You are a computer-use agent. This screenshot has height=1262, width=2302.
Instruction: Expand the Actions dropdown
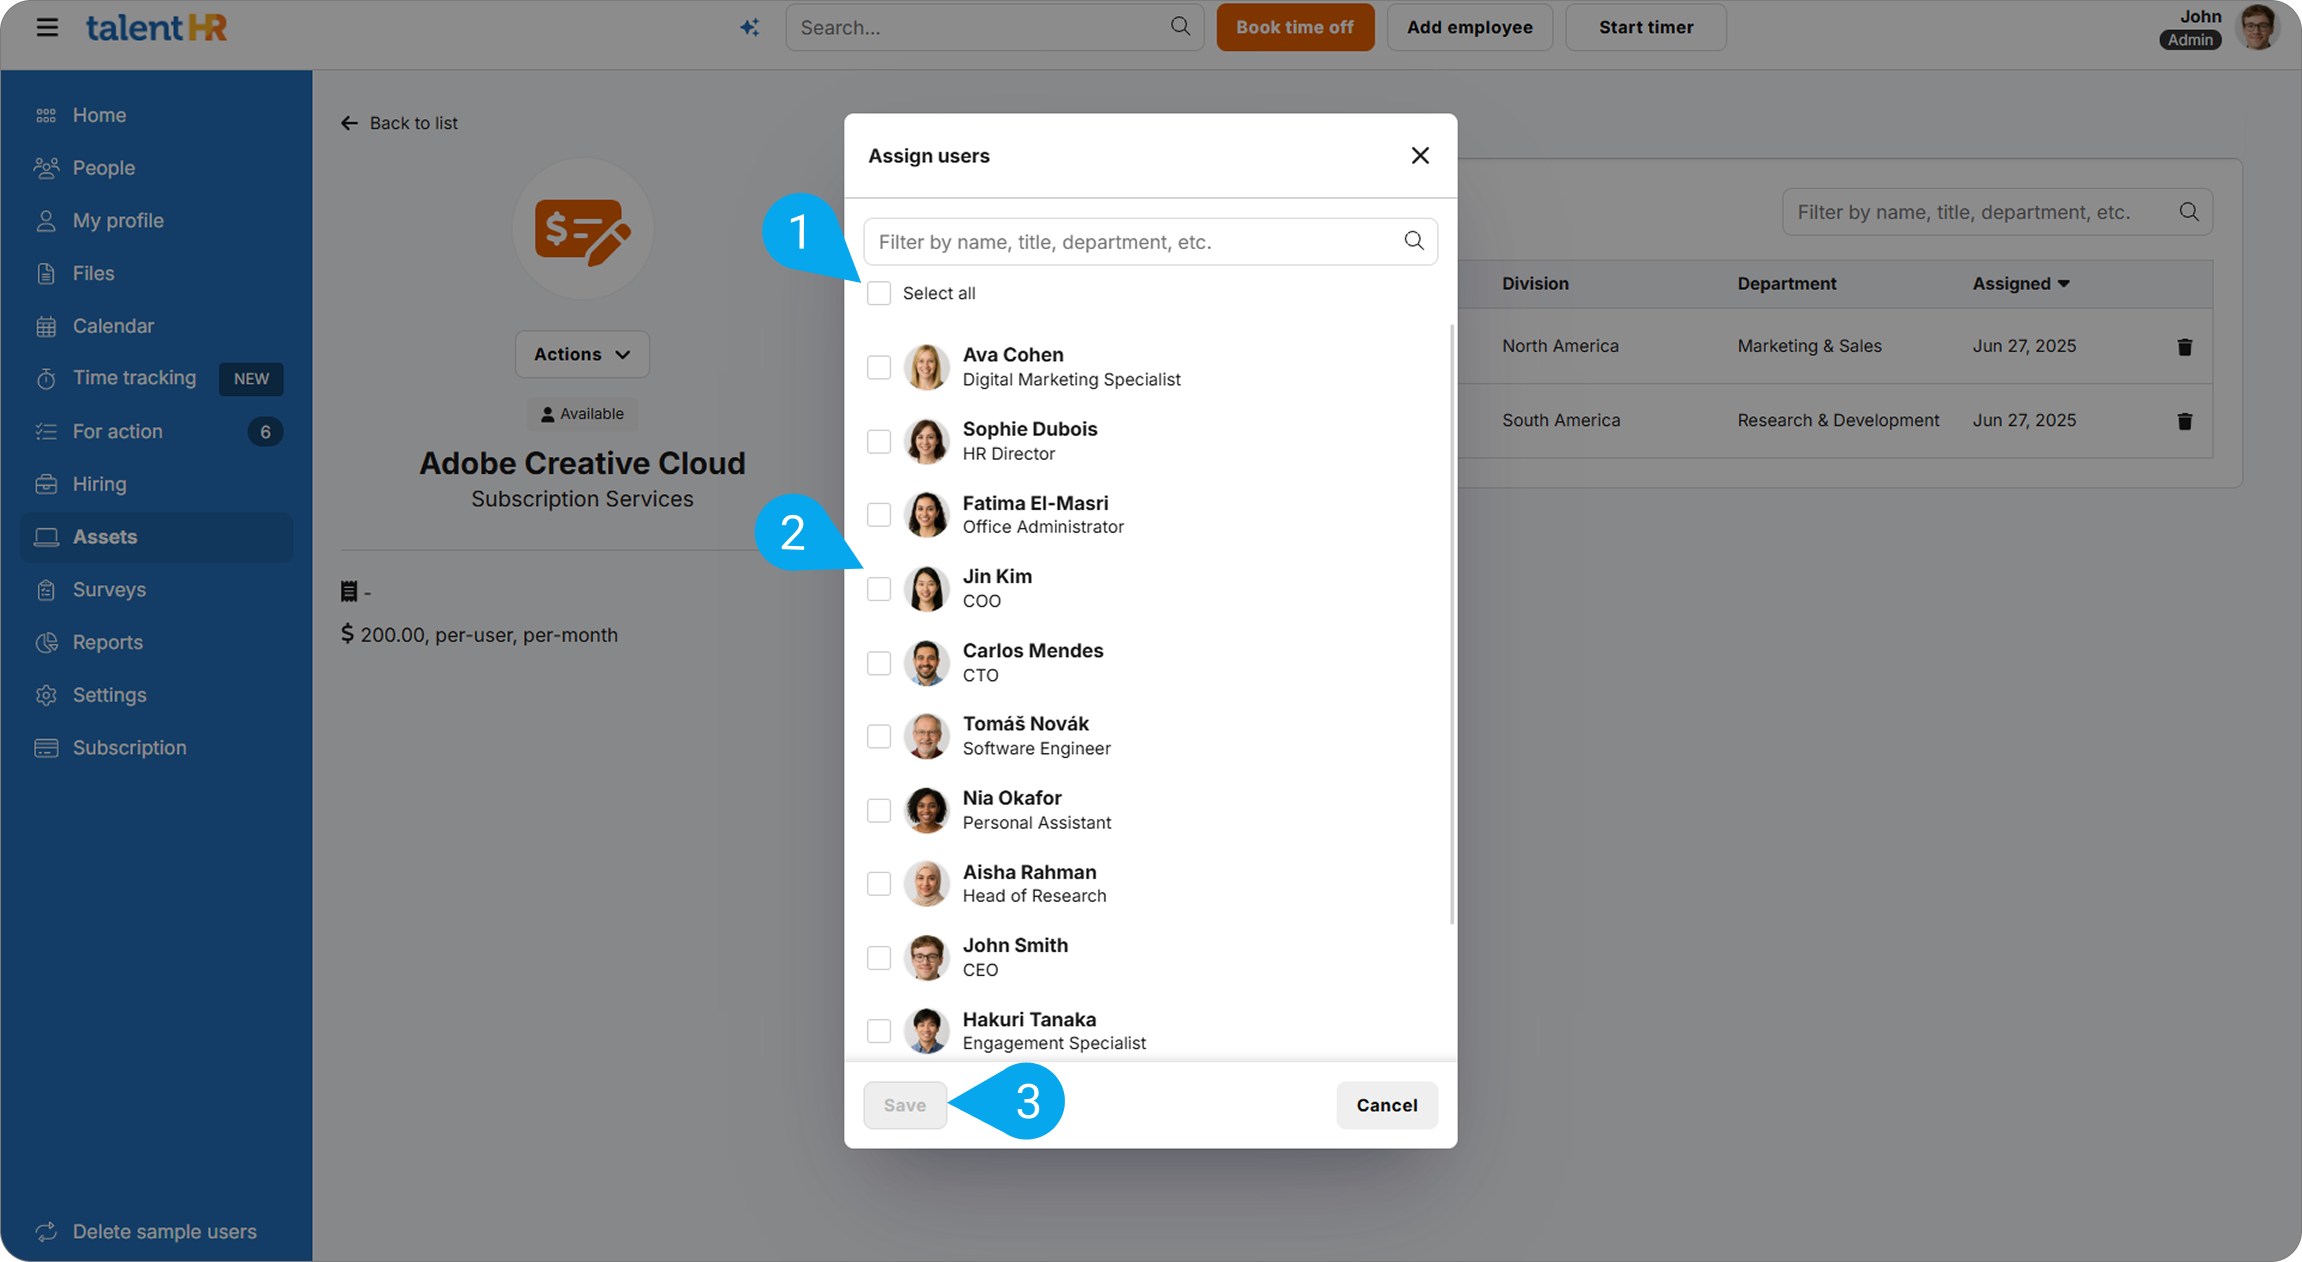[x=582, y=354]
